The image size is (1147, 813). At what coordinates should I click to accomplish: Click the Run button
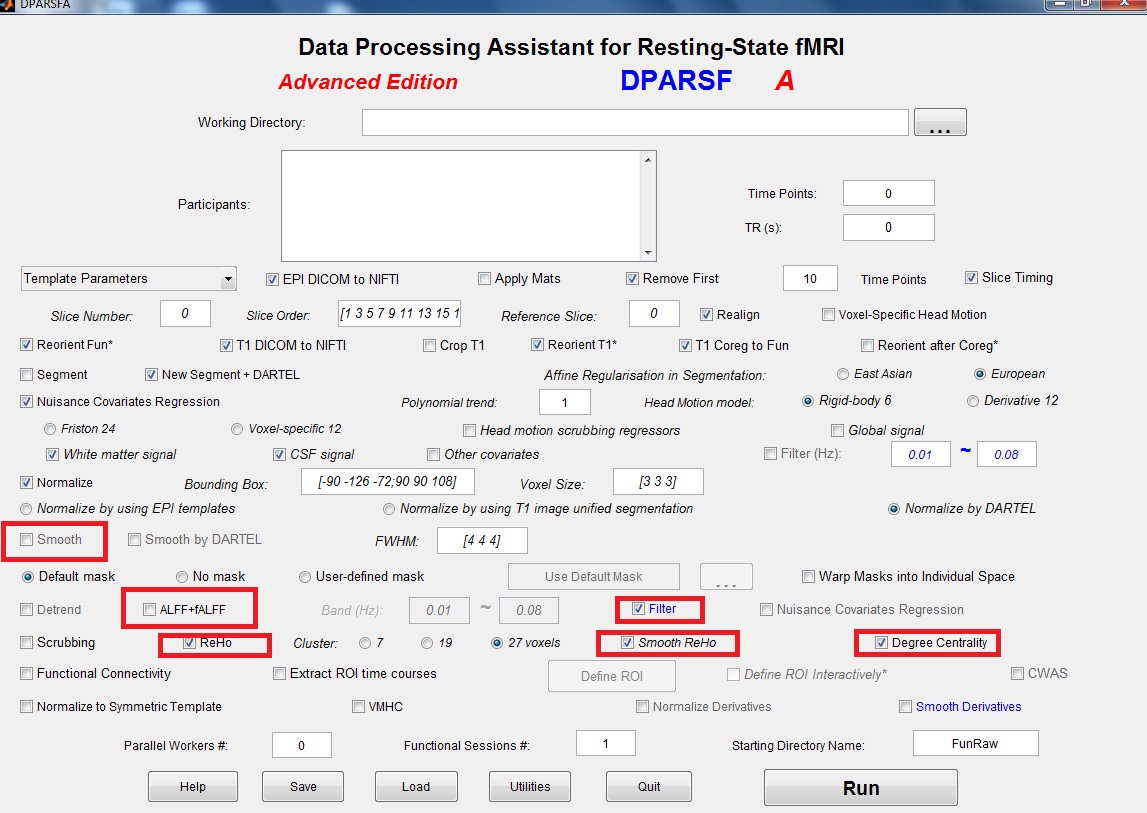pyautogui.click(x=861, y=787)
